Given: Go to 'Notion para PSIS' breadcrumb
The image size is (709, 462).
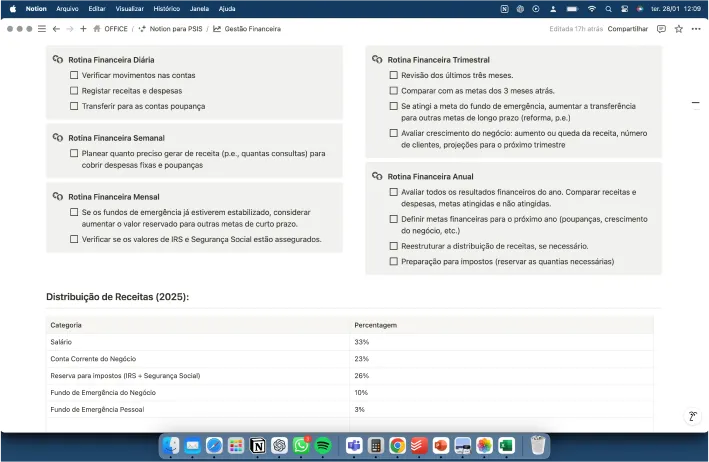Looking at the screenshot, I should tap(170, 29).
